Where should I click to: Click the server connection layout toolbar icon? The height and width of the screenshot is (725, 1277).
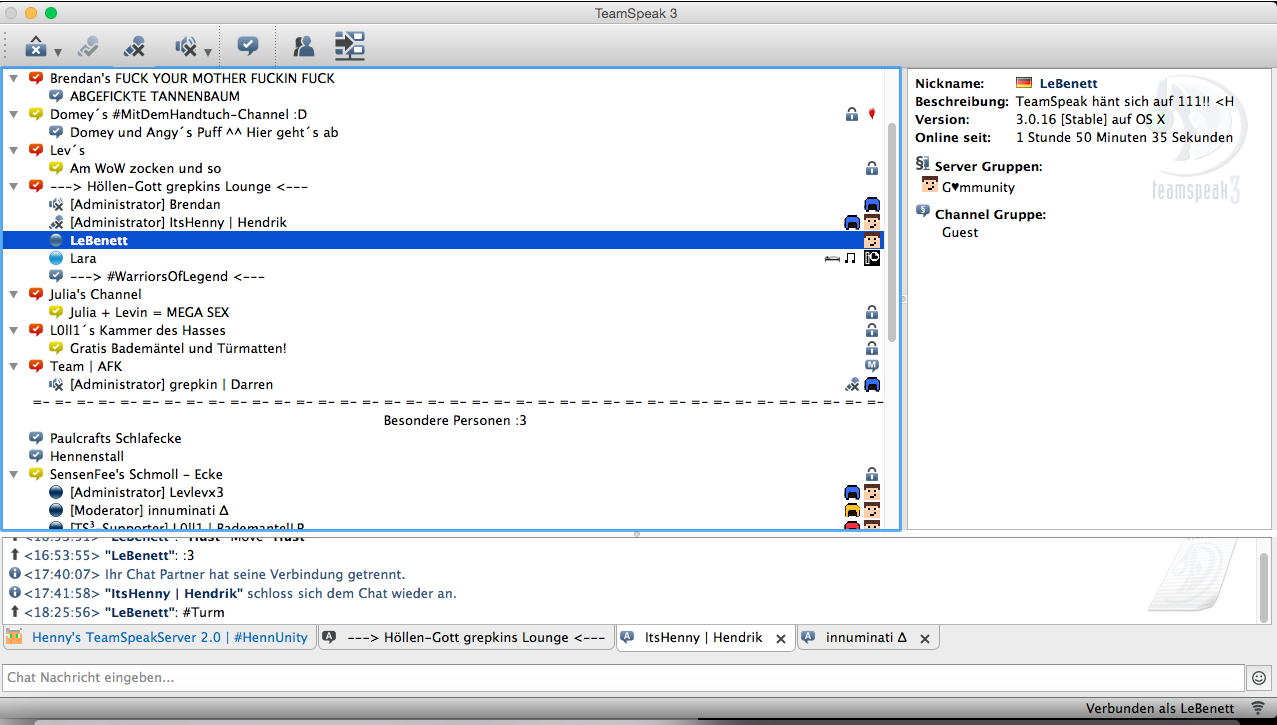coord(350,45)
